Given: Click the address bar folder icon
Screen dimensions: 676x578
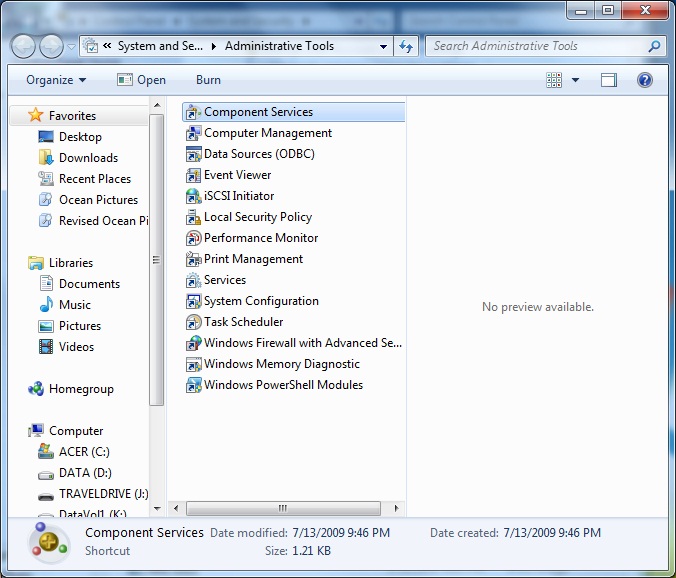Looking at the screenshot, I should click(91, 46).
